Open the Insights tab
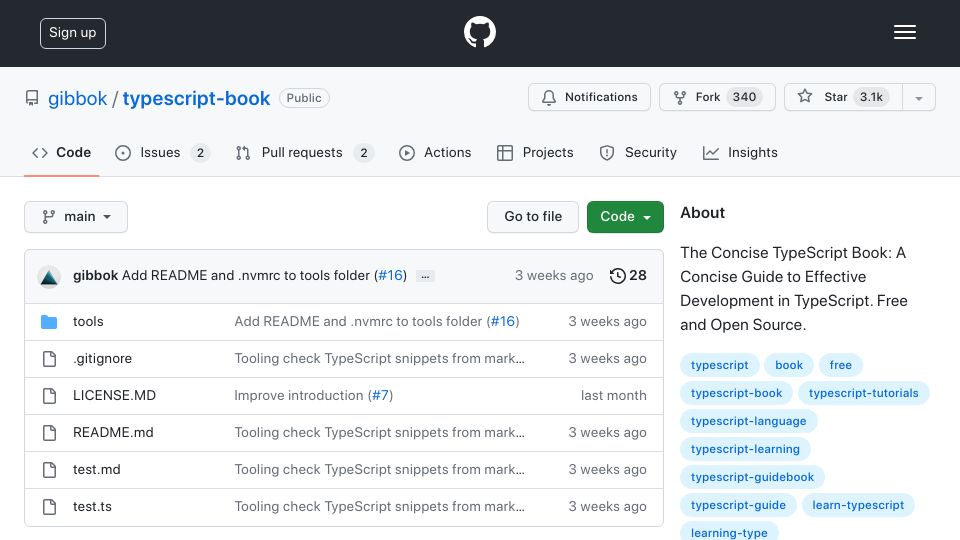The image size is (960, 540). [x=740, y=152]
